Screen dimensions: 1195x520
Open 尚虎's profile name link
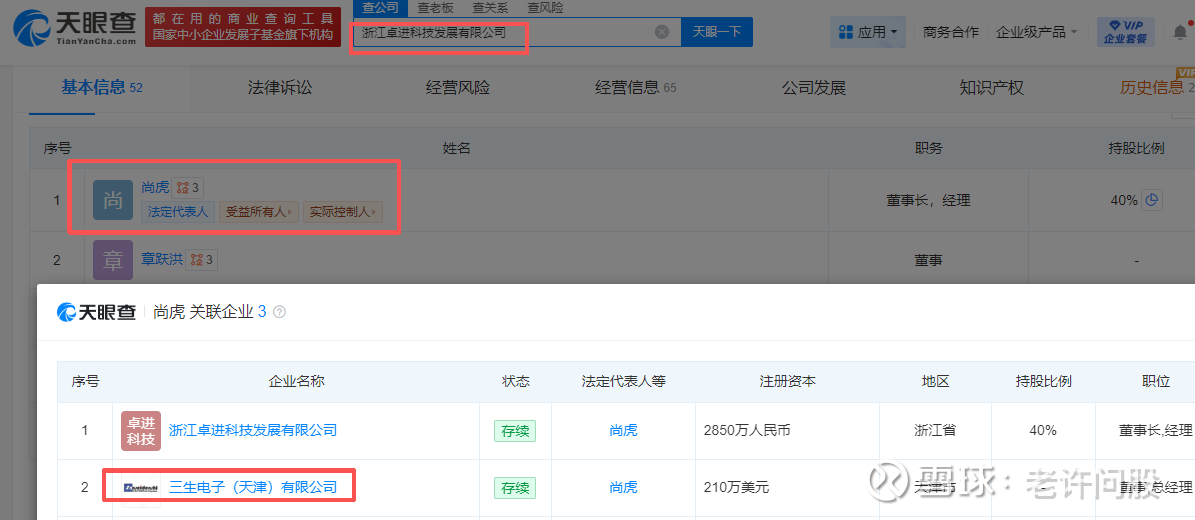tap(155, 187)
